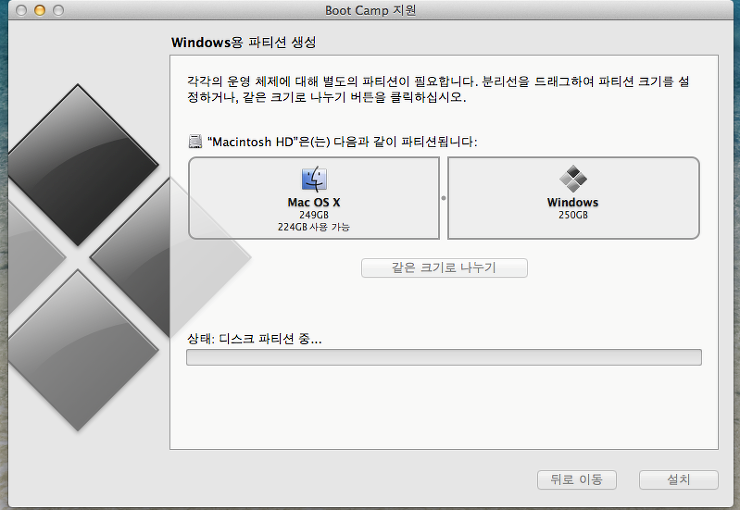Click the disk partitioning progress bar
This screenshot has width=740, height=510.
coord(444,357)
